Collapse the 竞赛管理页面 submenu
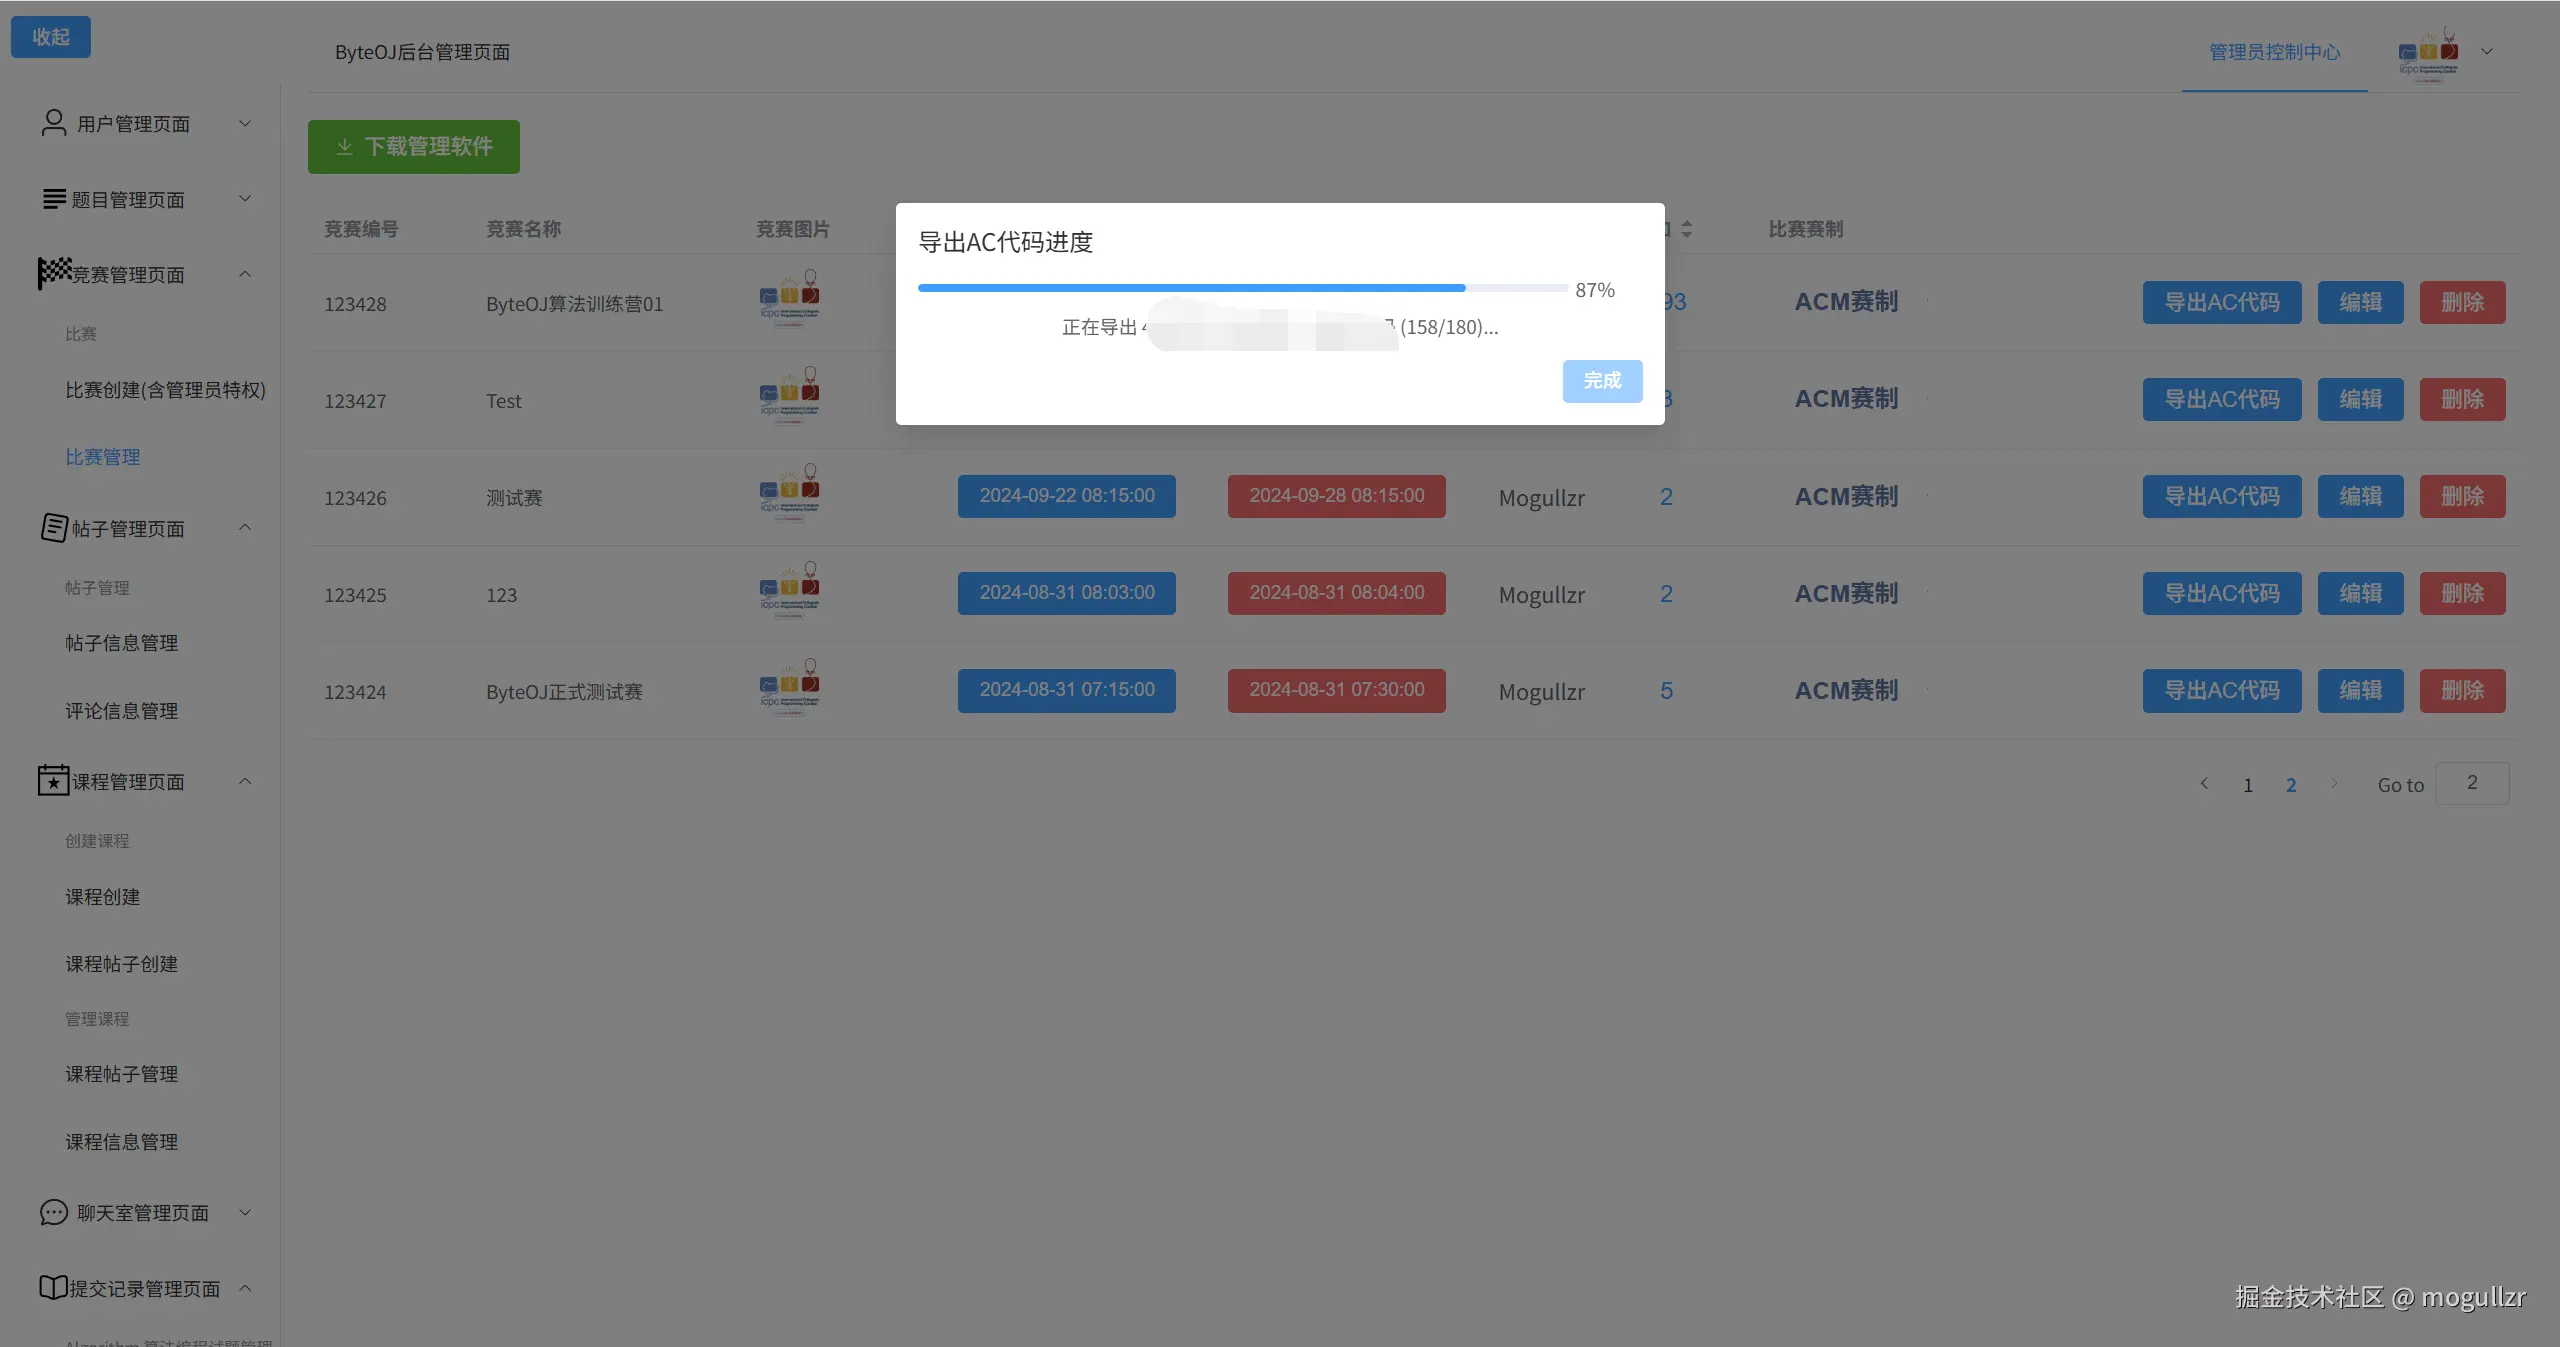This screenshot has width=2560, height=1347. pos(245,274)
